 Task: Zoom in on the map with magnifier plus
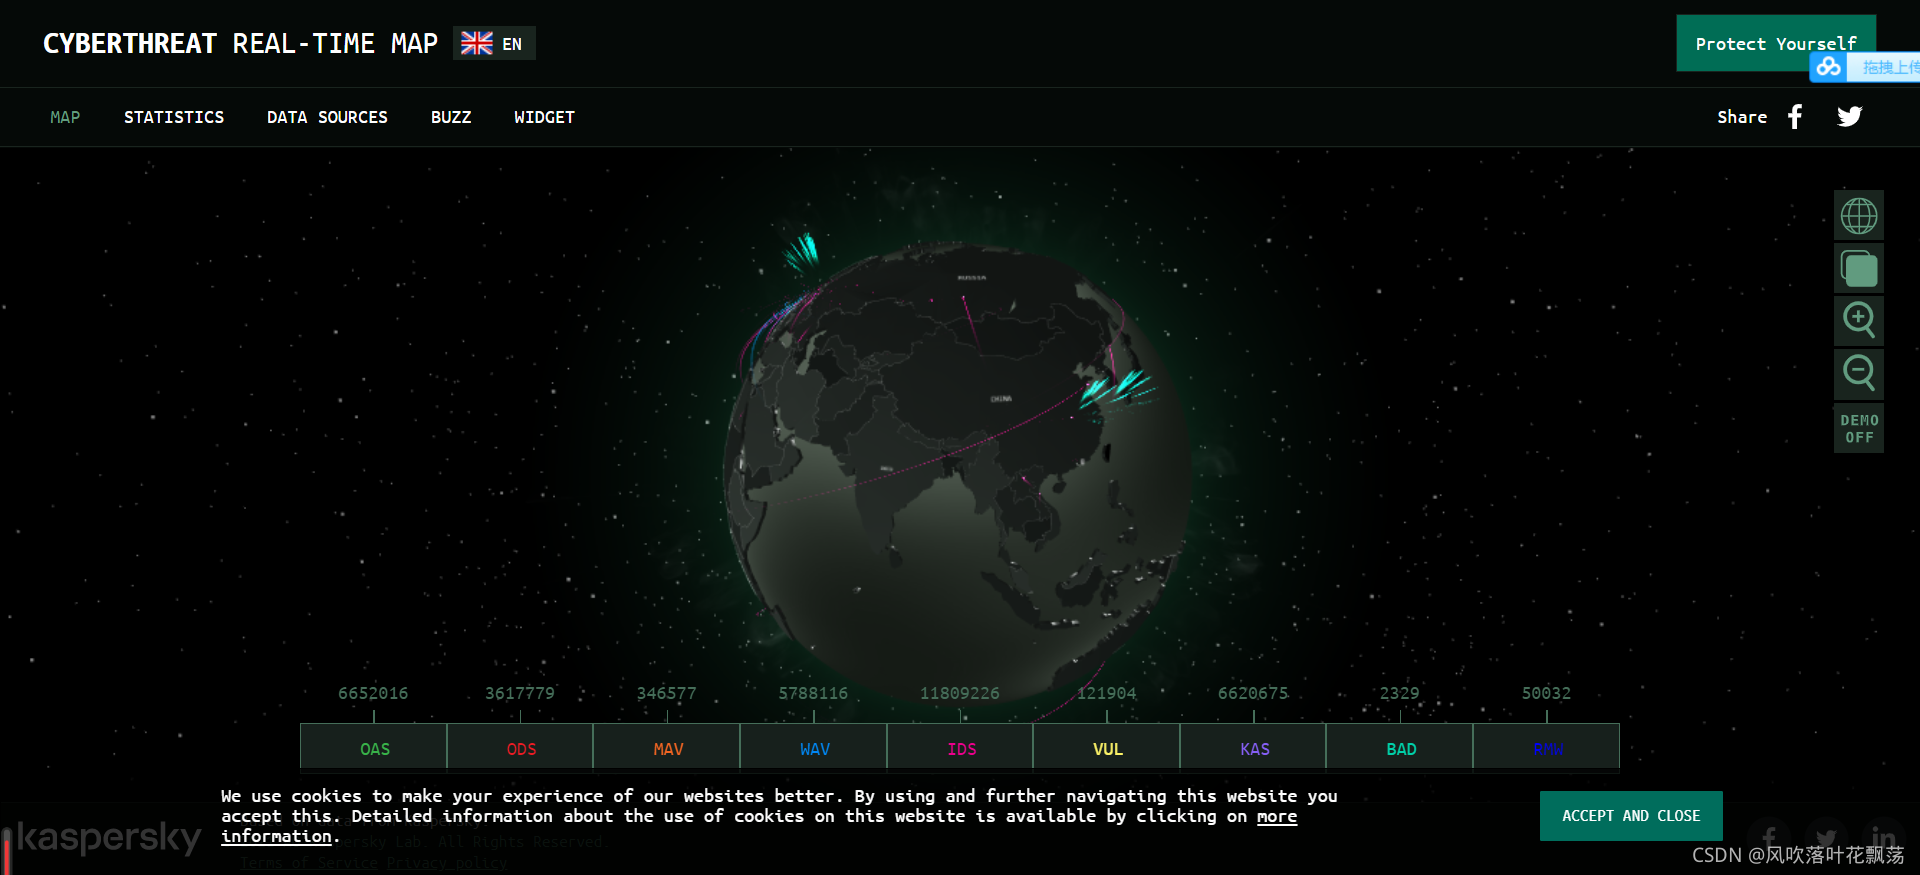(1859, 321)
